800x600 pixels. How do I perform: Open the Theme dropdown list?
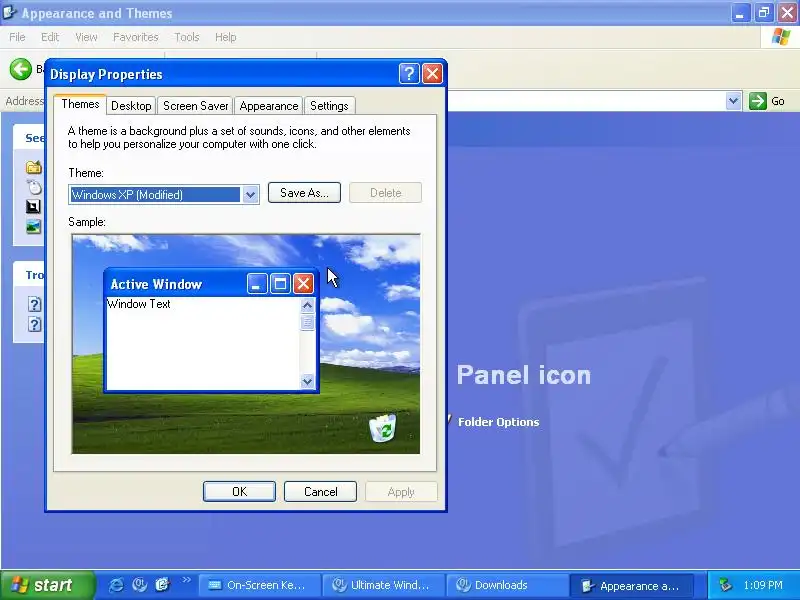pyautogui.click(x=250, y=194)
